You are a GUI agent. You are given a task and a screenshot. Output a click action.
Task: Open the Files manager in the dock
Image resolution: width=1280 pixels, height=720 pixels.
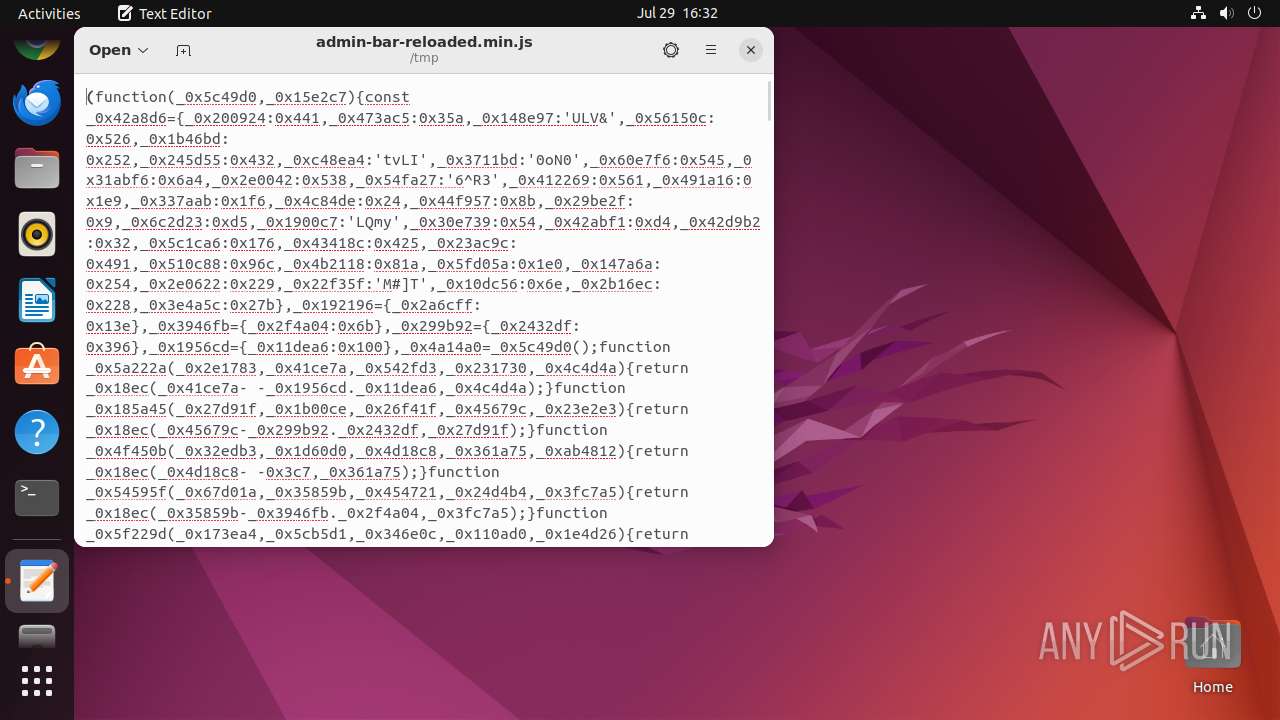(37, 168)
